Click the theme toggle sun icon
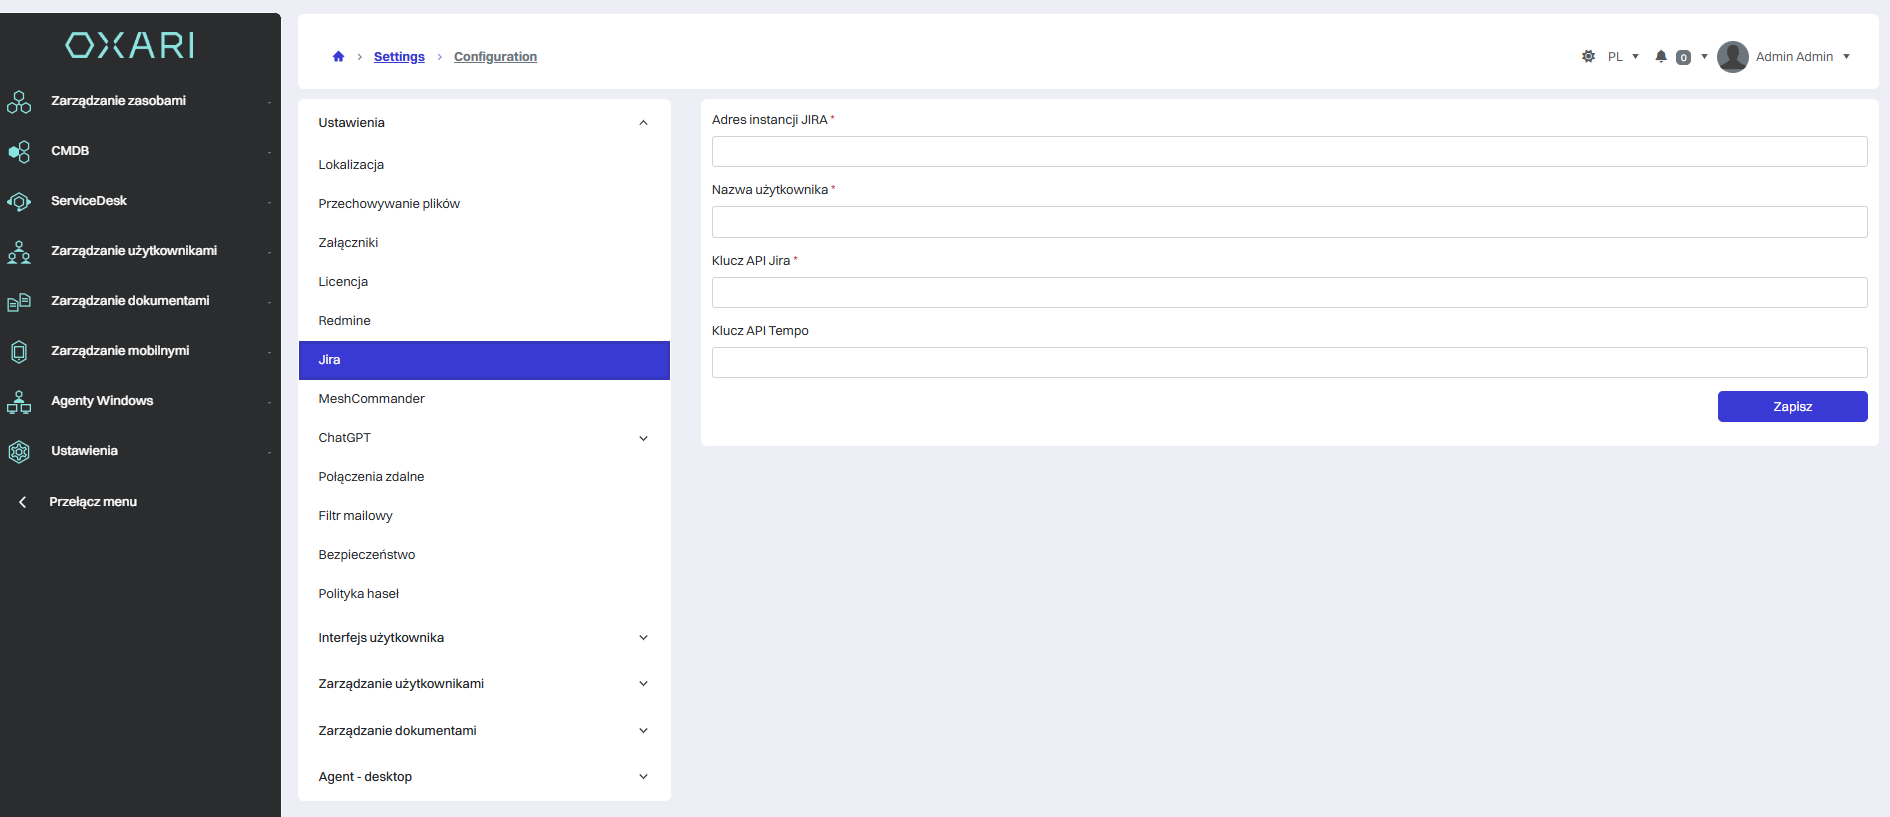This screenshot has height=817, width=1890. pyautogui.click(x=1588, y=57)
